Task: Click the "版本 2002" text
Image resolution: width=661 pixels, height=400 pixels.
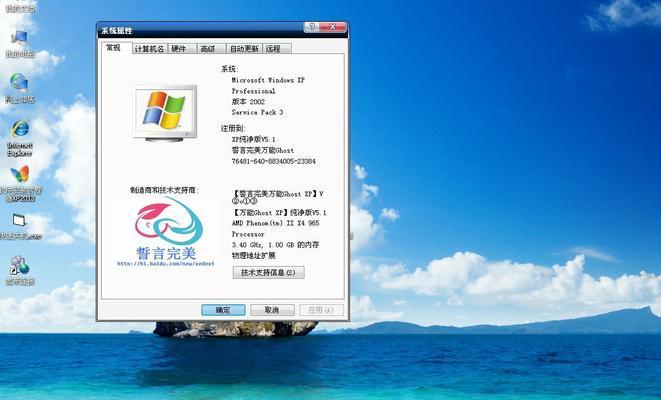Action: coord(248,102)
